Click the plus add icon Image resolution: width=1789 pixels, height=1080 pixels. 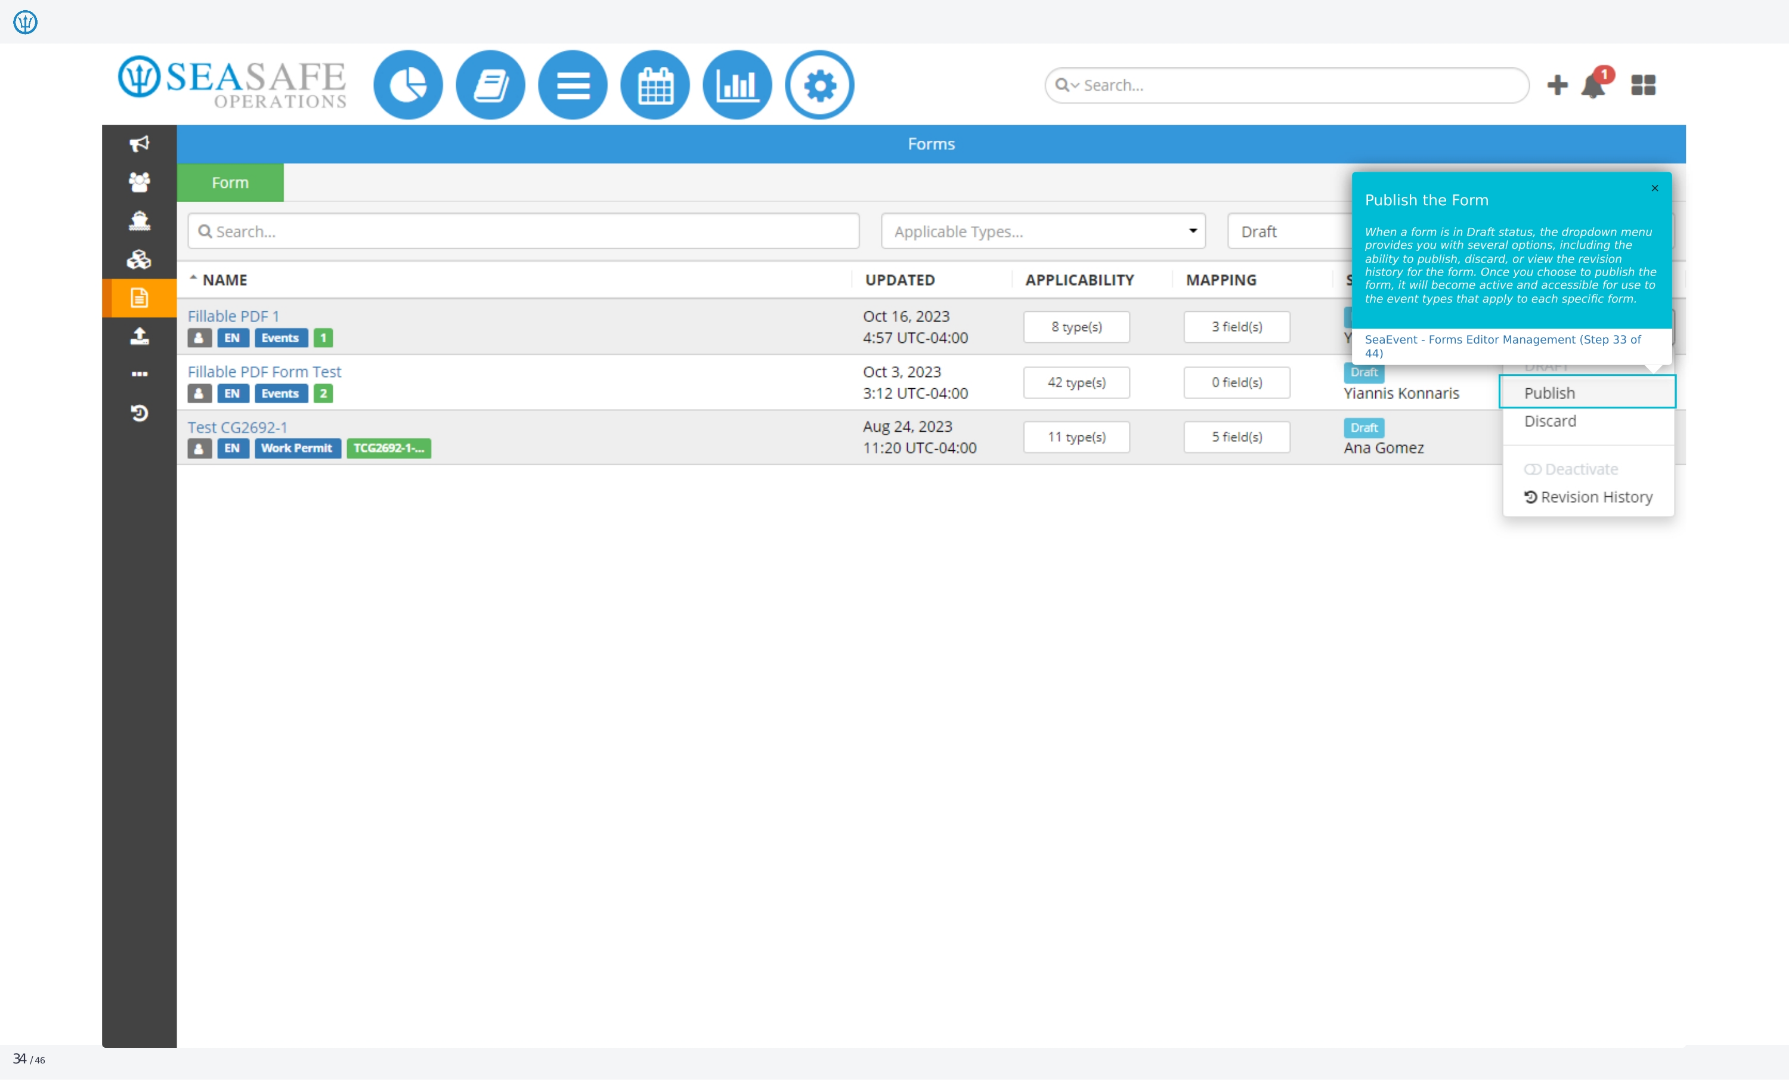(x=1557, y=86)
